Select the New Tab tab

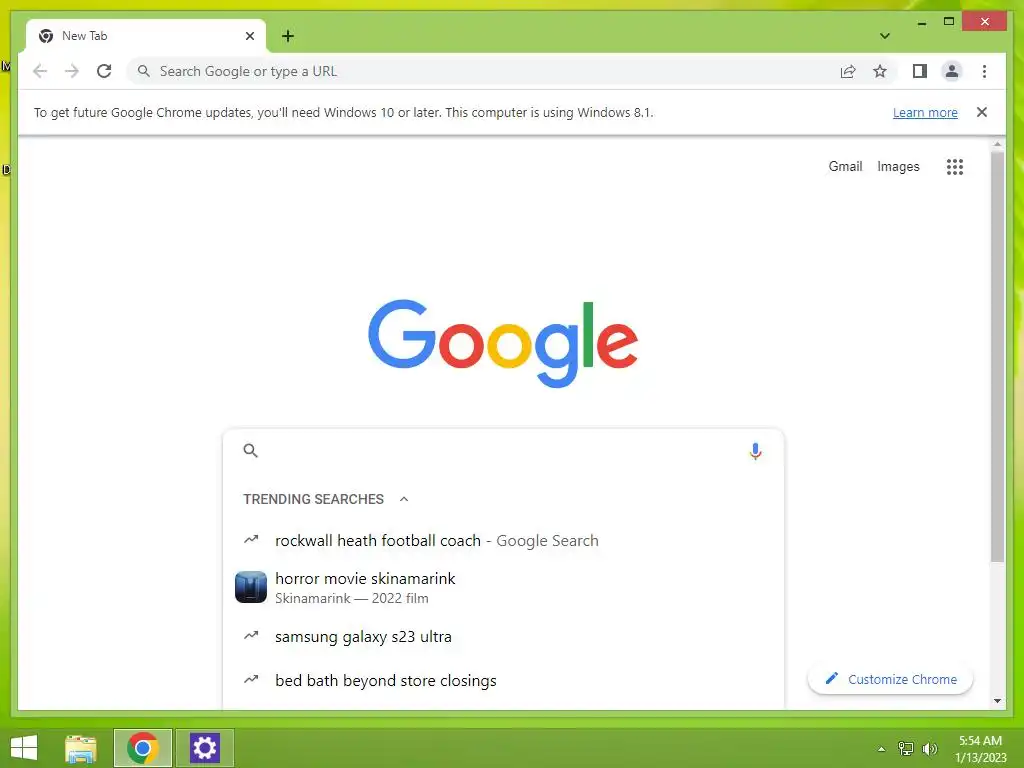[x=146, y=36]
